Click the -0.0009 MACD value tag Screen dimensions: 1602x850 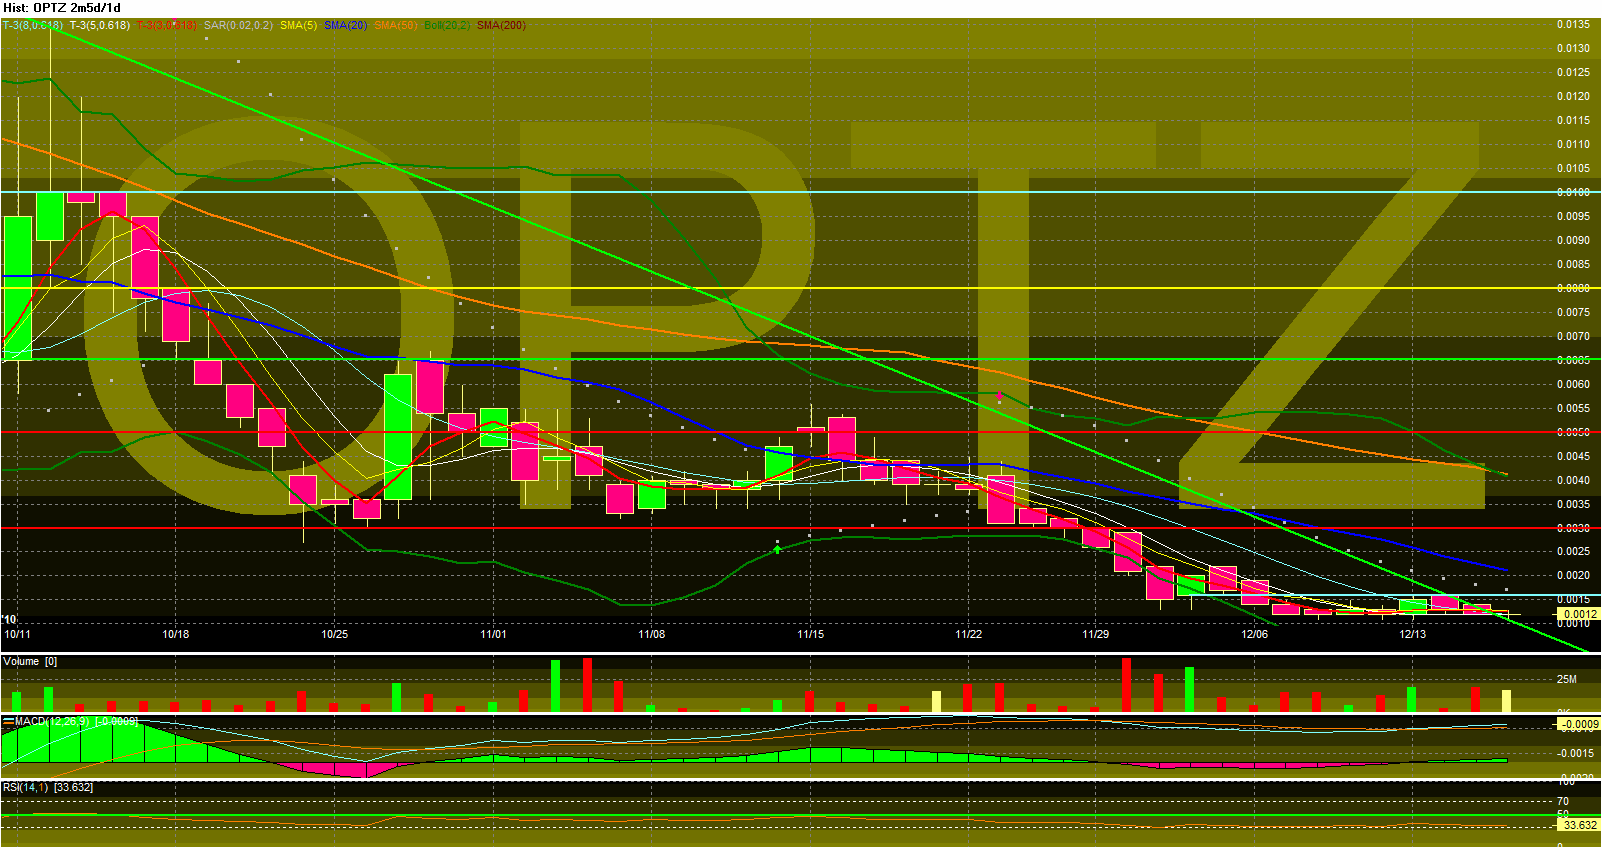[1579, 724]
